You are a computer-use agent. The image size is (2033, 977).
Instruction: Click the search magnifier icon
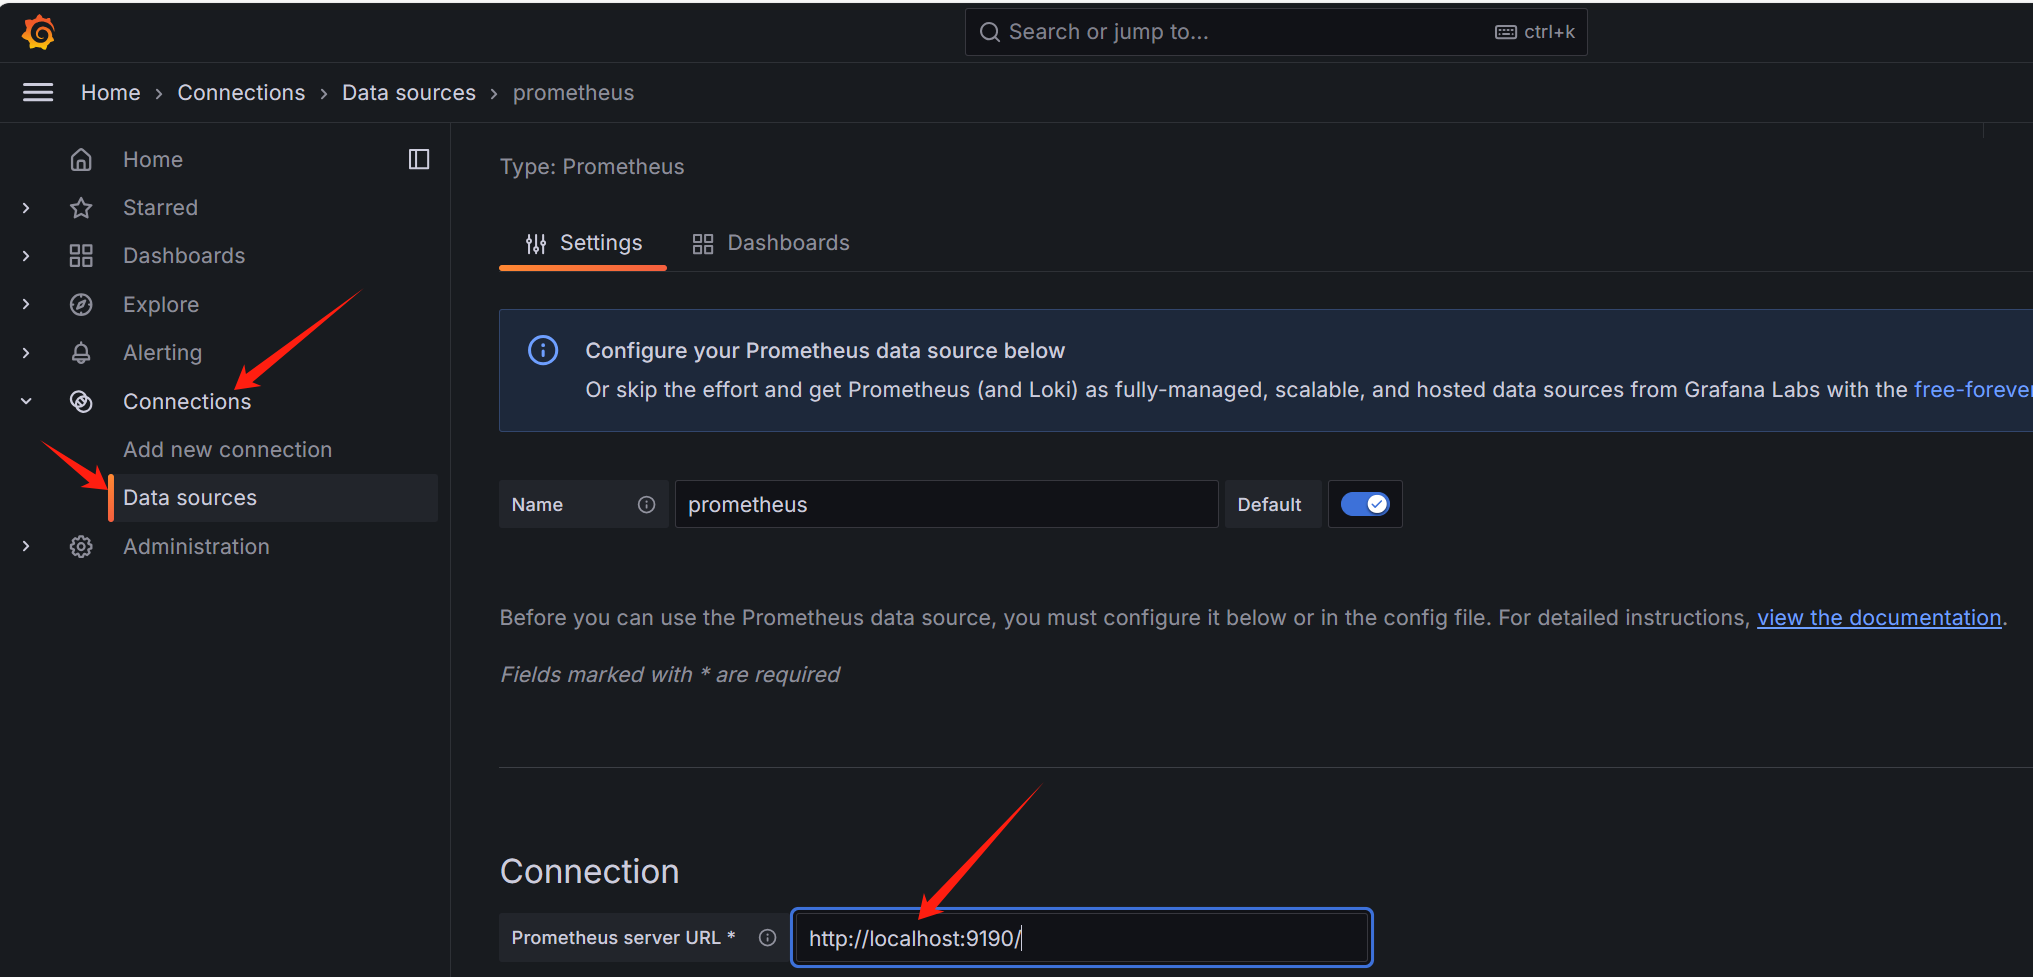click(989, 32)
